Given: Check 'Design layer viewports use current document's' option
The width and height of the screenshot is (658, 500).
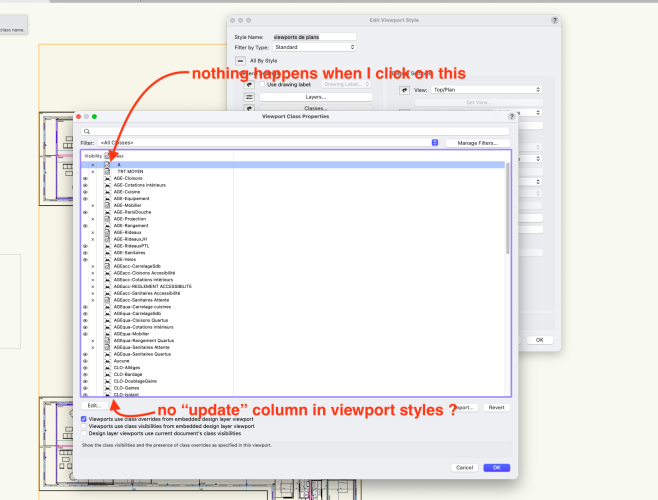Looking at the screenshot, I should pos(84,433).
